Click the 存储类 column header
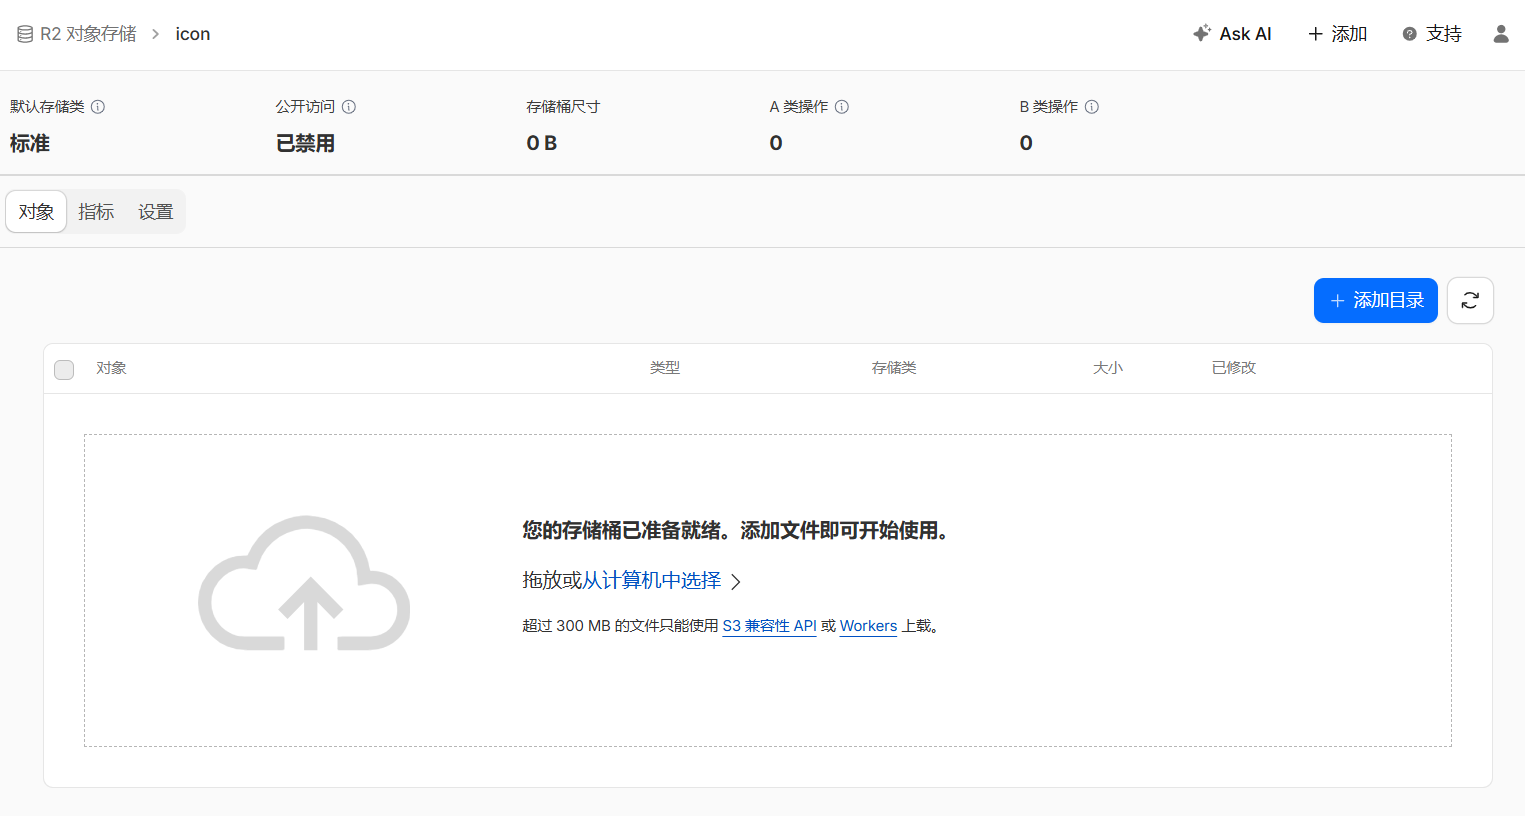Image resolution: width=1525 pixels, height=816 pixels. 894,368
